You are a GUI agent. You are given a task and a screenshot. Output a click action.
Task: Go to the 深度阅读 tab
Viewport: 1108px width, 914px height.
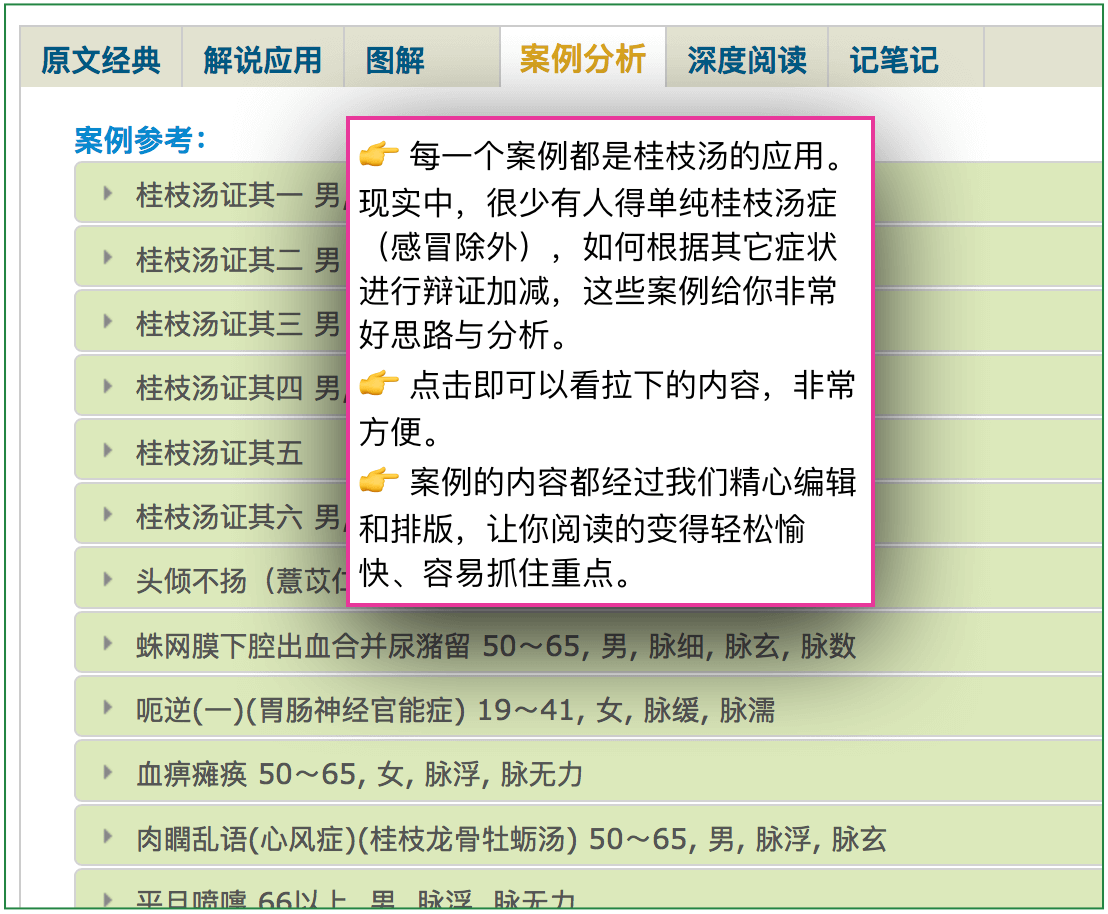[x=746, y=60]
